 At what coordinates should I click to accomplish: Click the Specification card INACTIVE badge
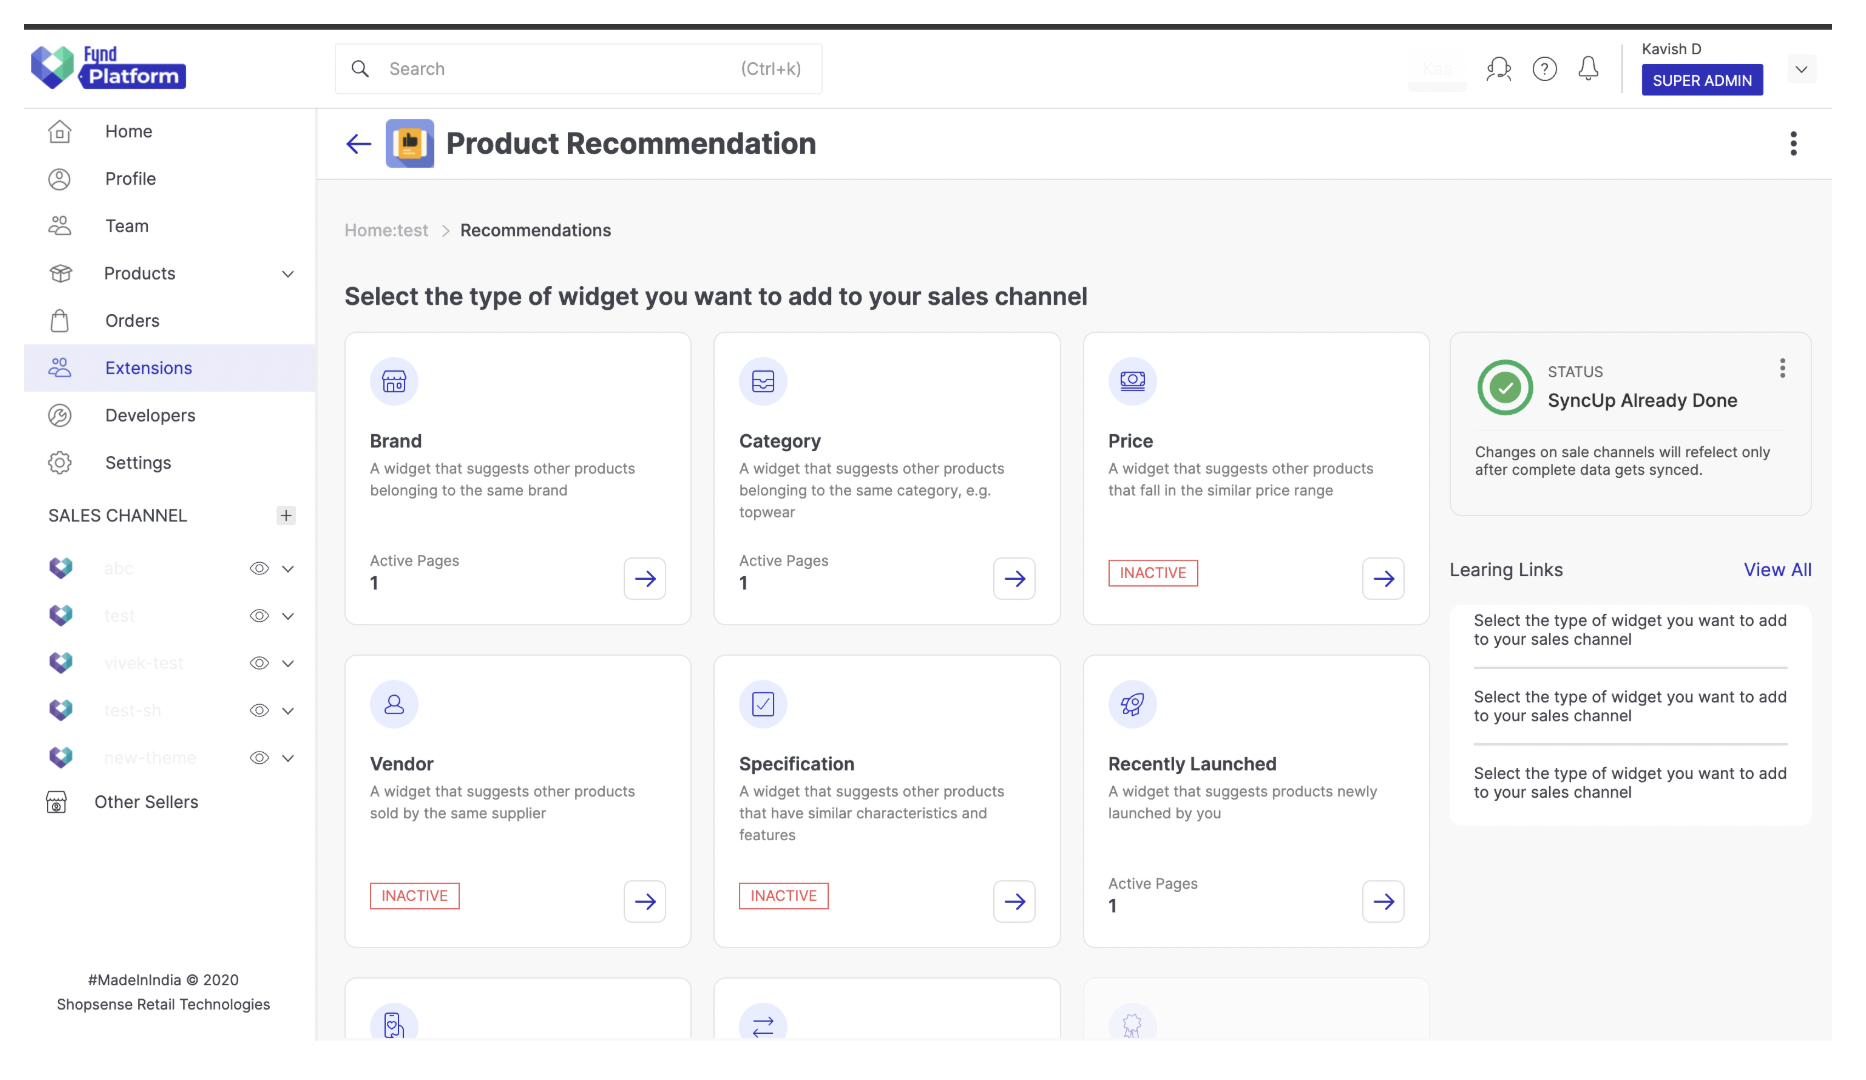coord(783,896)
